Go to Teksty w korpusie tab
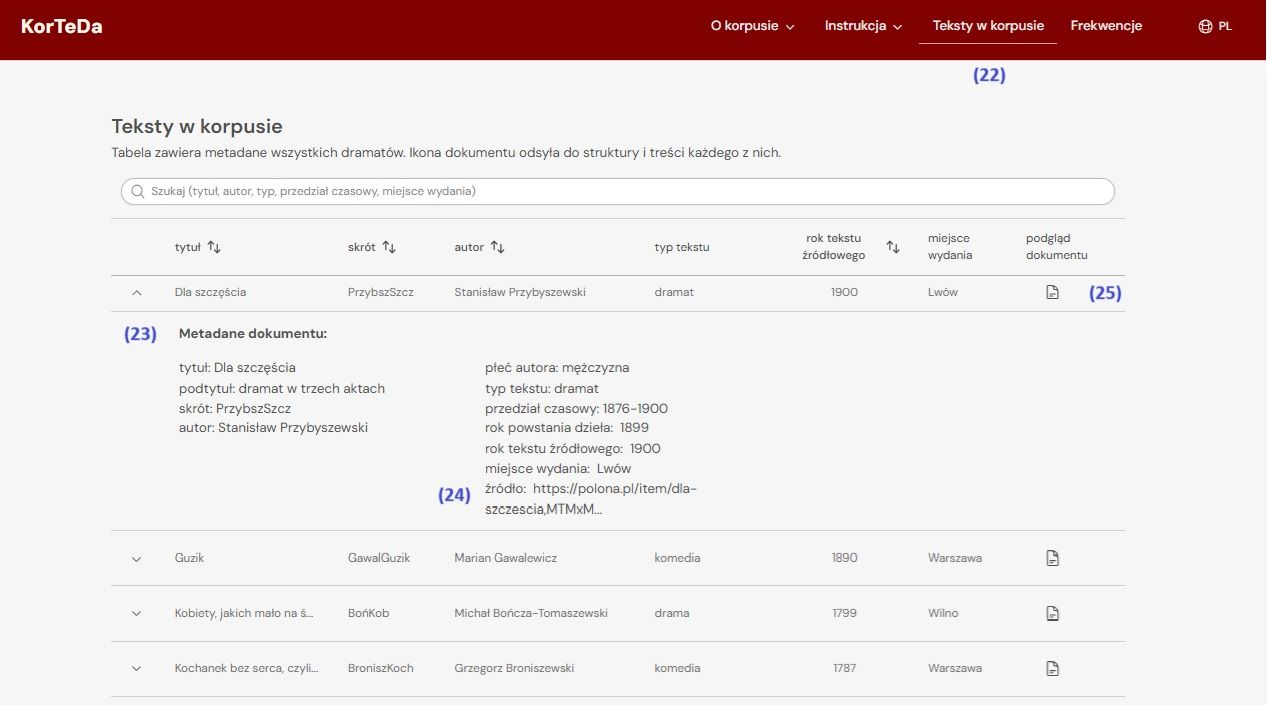 click(x=988, y=26)
